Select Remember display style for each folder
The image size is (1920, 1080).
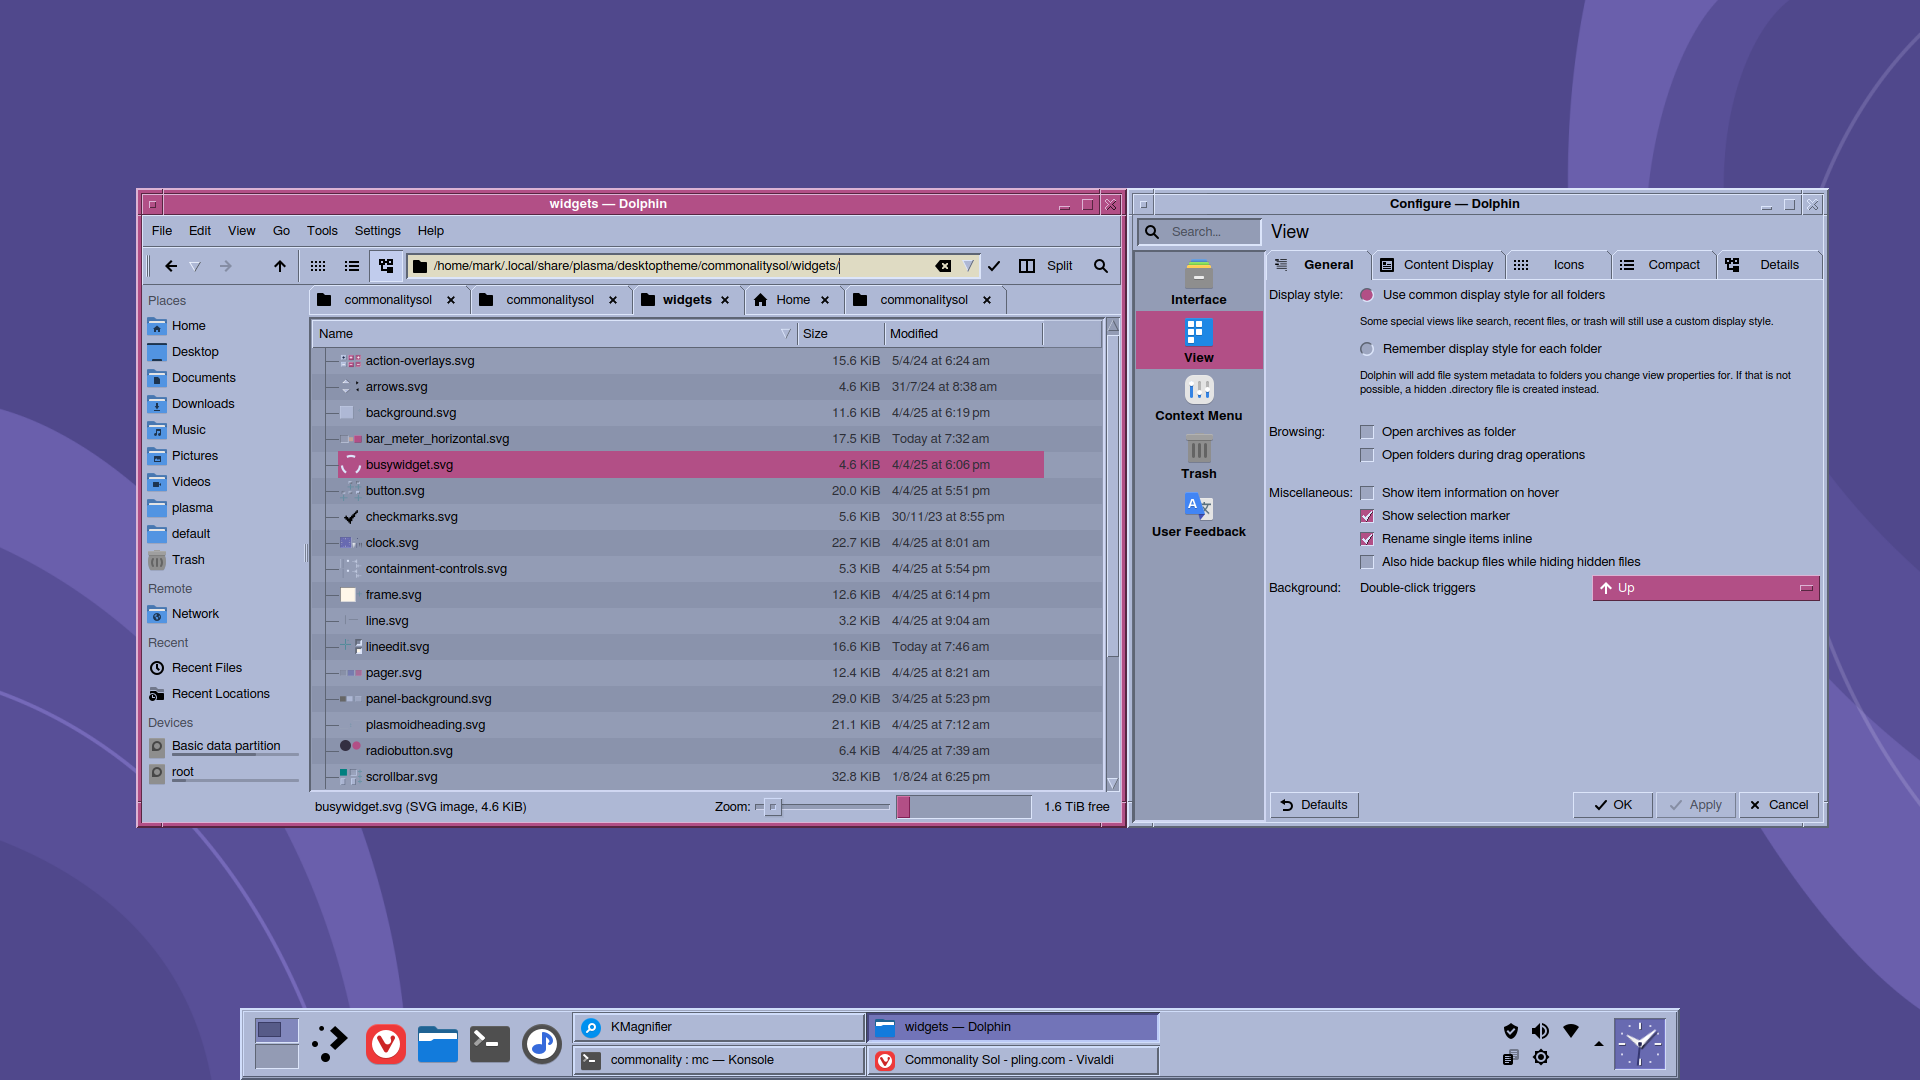click(x=1481, y=349)
